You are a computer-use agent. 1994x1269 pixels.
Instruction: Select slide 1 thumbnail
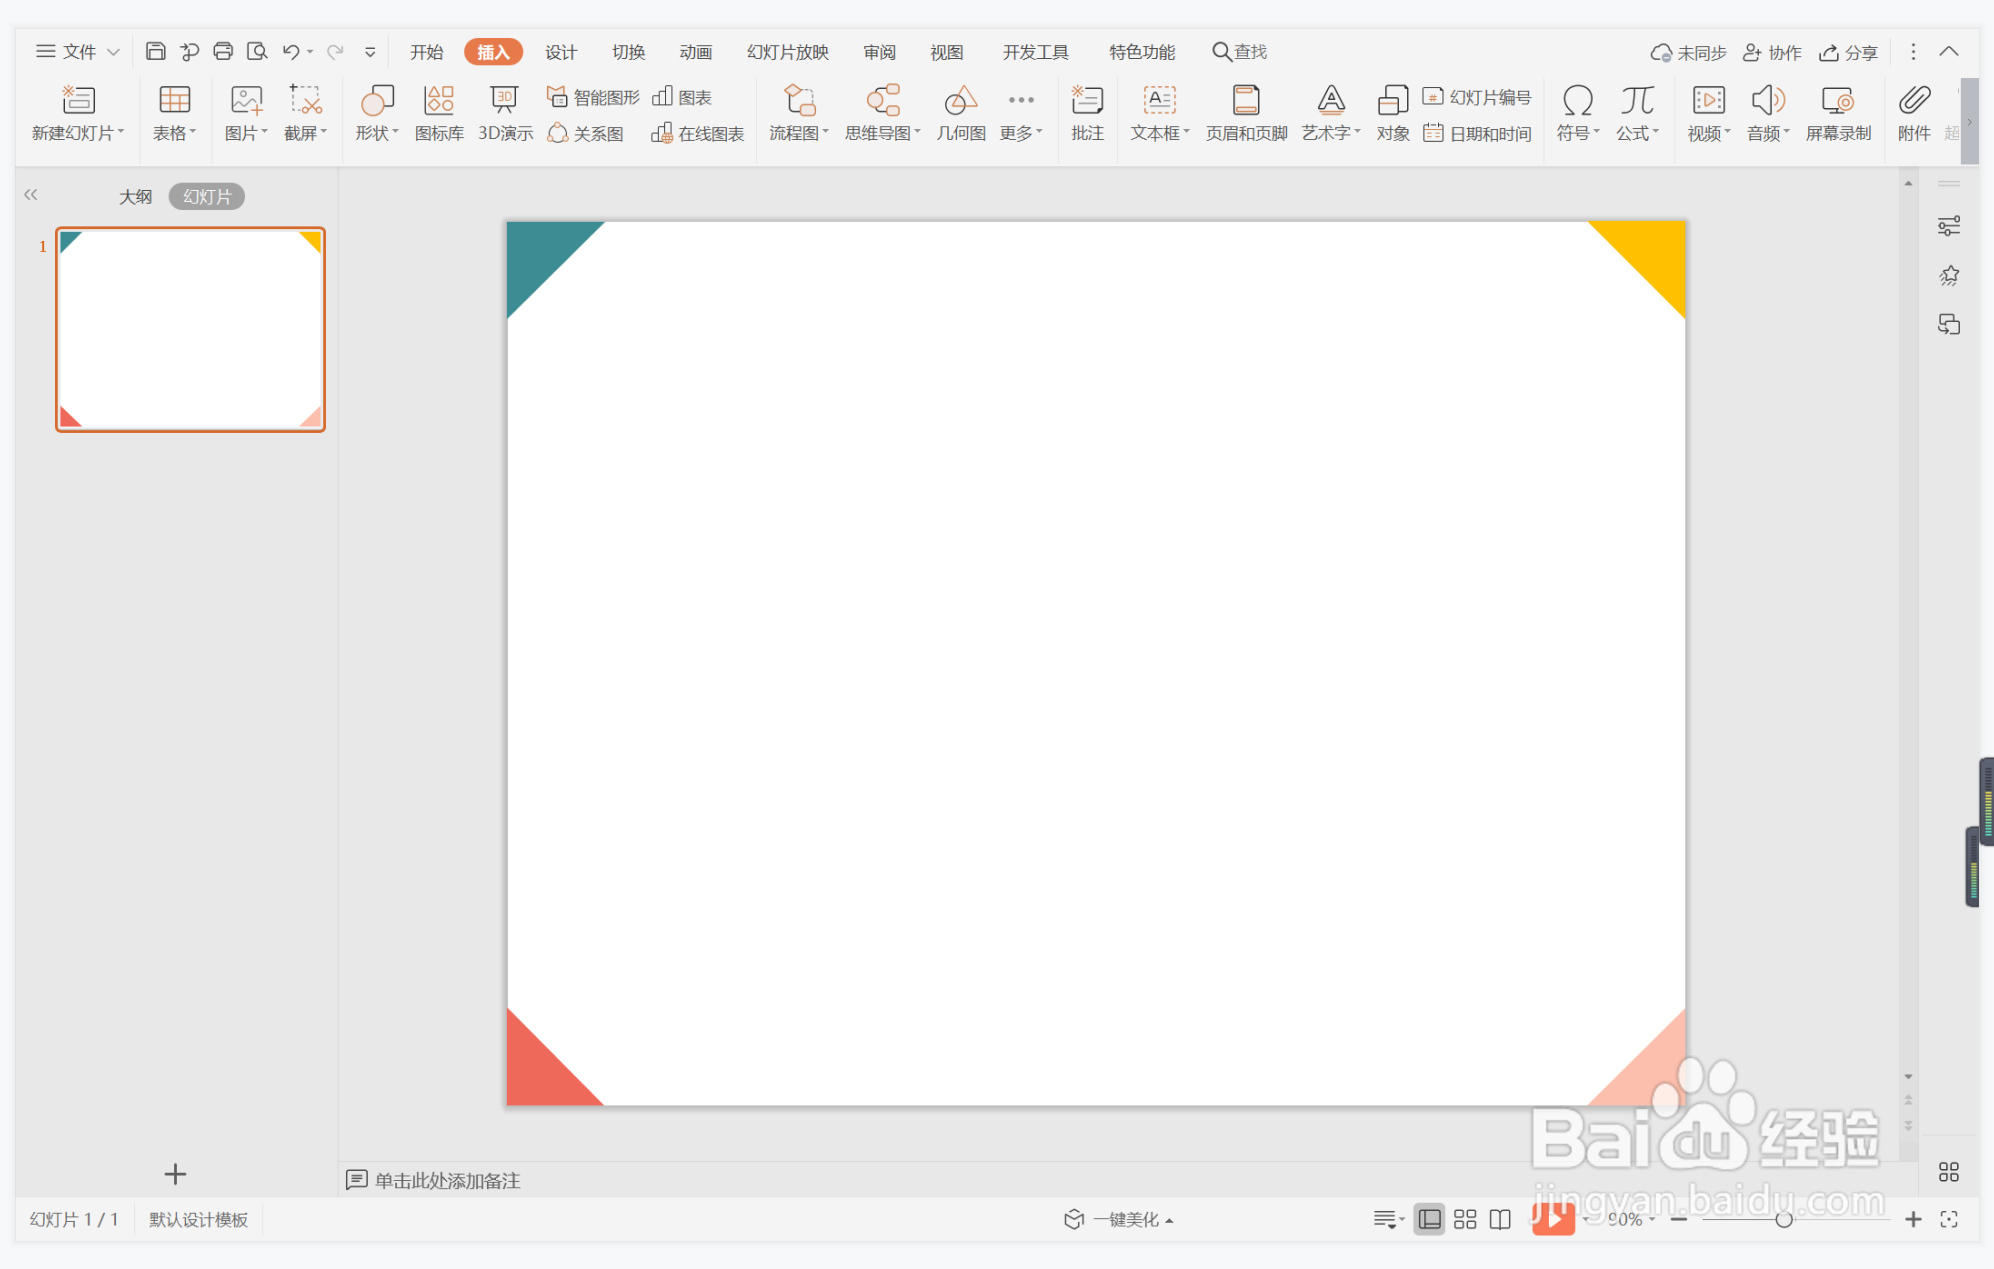point(190,329)
